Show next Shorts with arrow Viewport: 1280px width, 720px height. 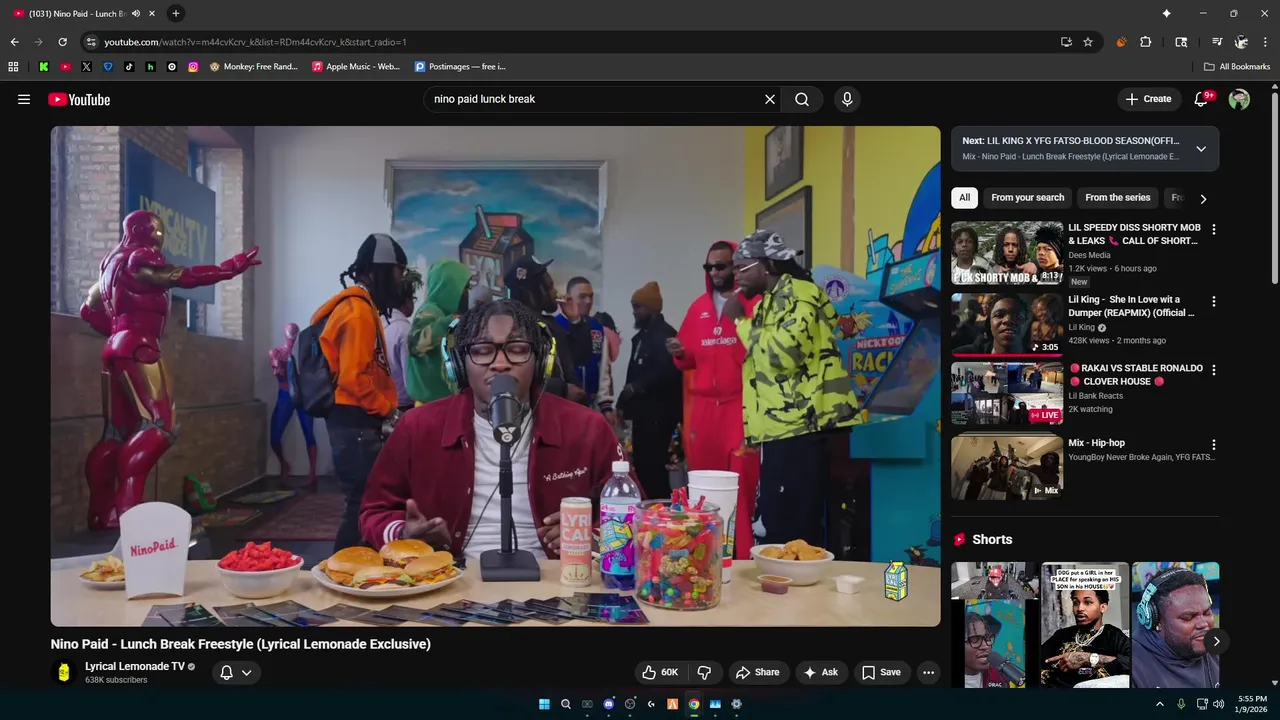tap(1216, 641)
